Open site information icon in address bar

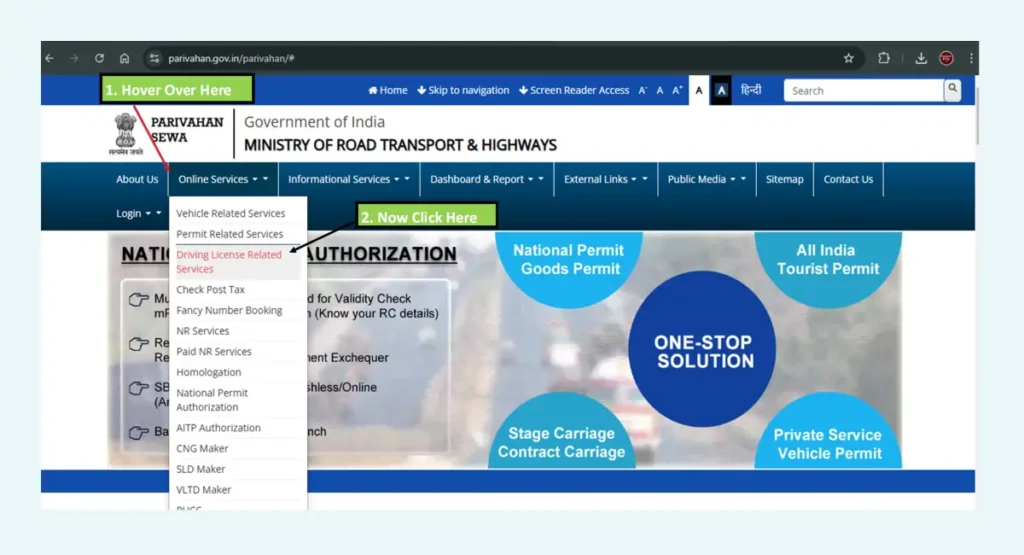pos(154,58)
